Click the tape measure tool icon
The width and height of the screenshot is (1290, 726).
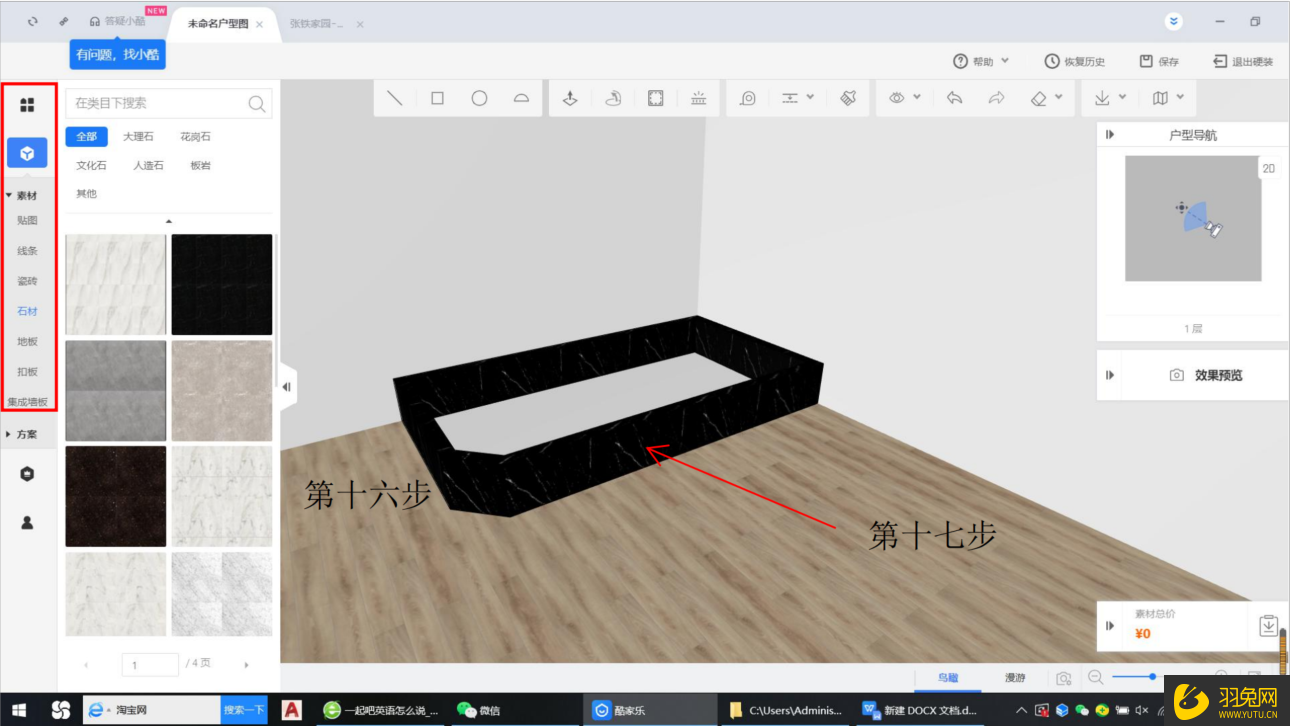[x=748, y=98]
